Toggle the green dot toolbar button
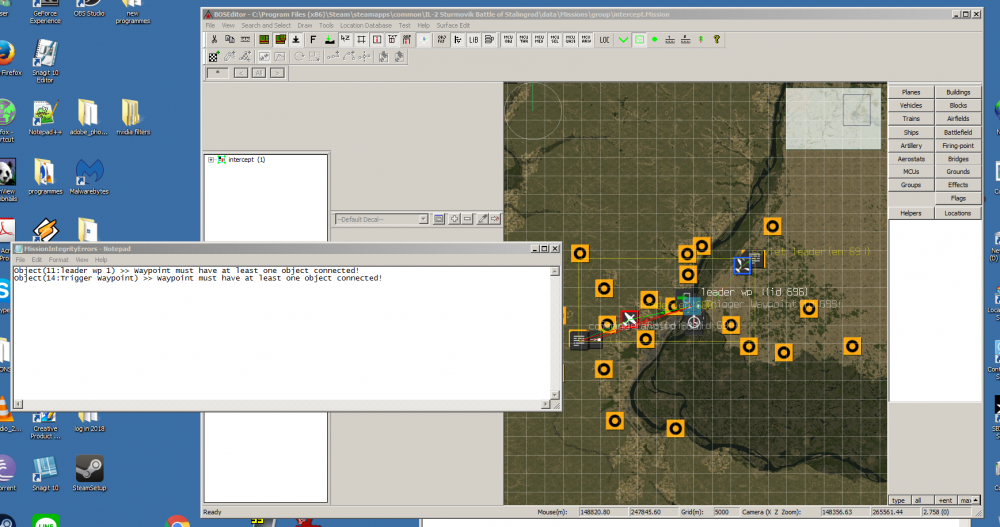This screenshot has width=1000, height=527. (x=654, y=39)
